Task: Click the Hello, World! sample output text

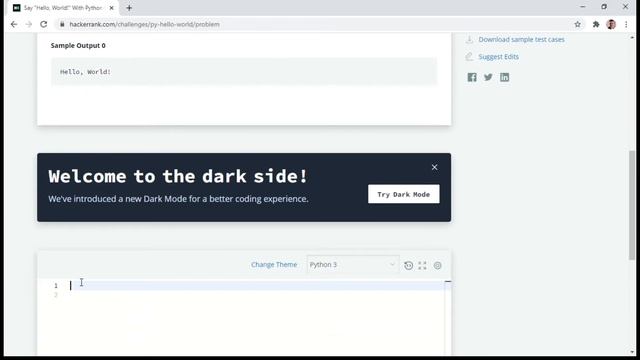Action: tap(85, 72)
